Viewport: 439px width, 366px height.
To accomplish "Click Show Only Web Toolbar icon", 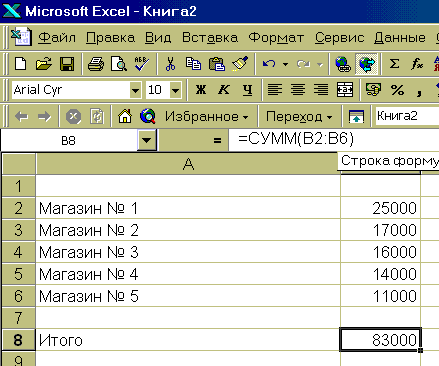I will pos(356,117).
